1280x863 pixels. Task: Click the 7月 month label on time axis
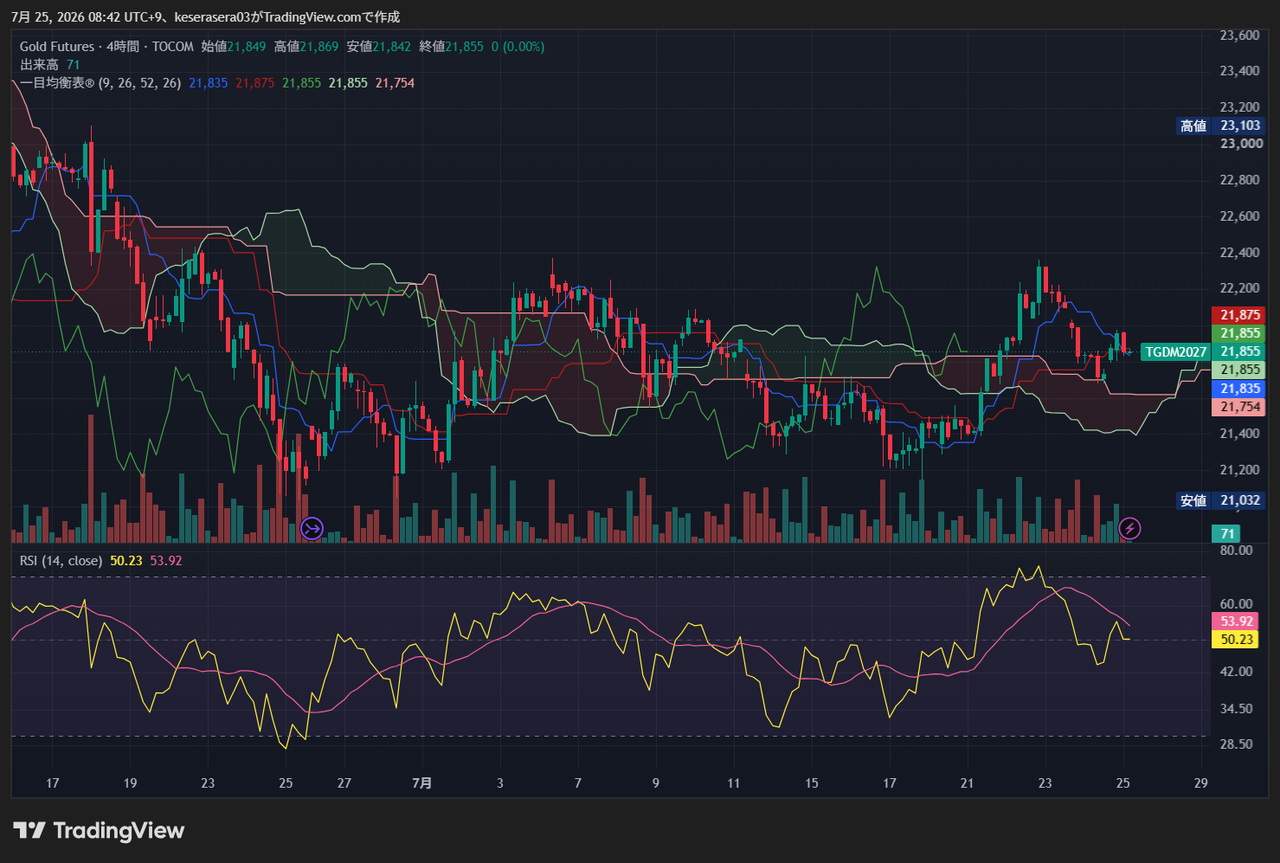click(x=423, y=783)
